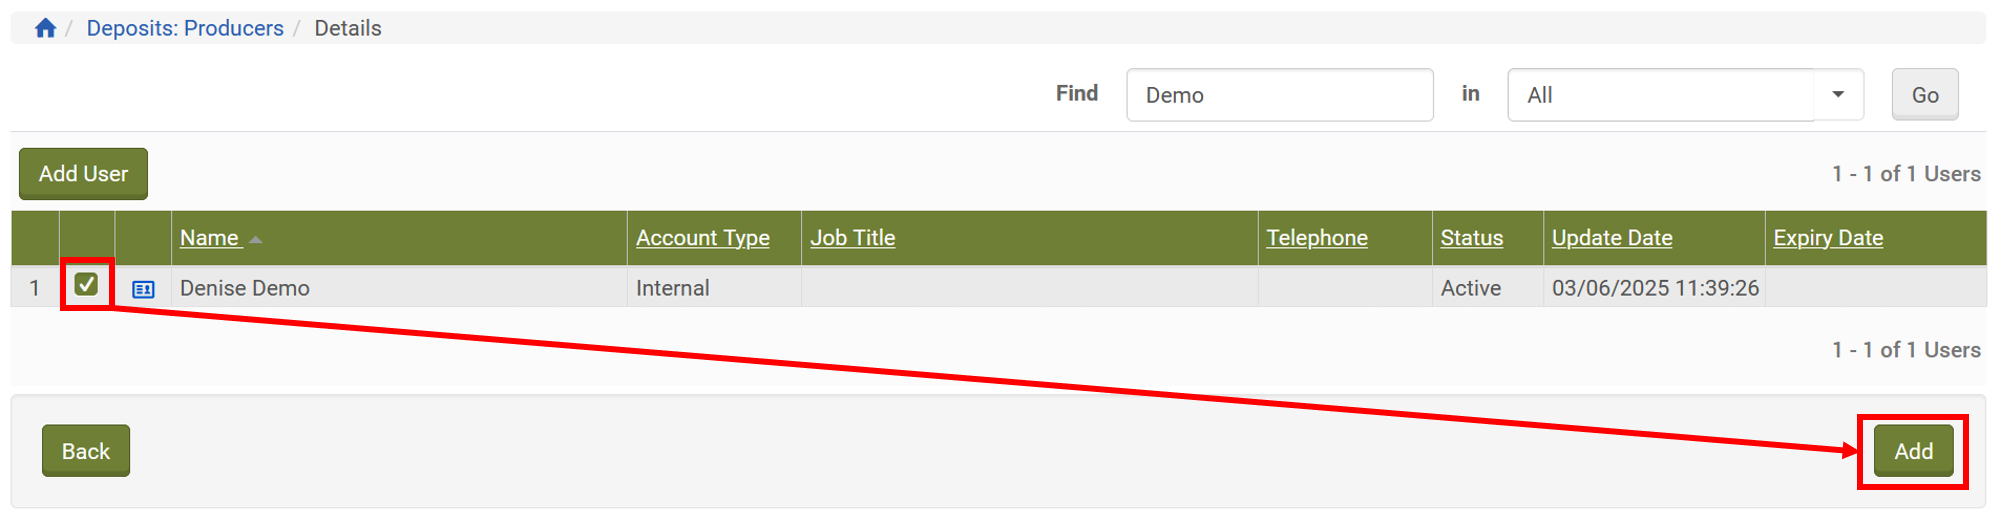
Task: Open Deposits: Producers breadcrumb link
Action: (x=185, y=28)
